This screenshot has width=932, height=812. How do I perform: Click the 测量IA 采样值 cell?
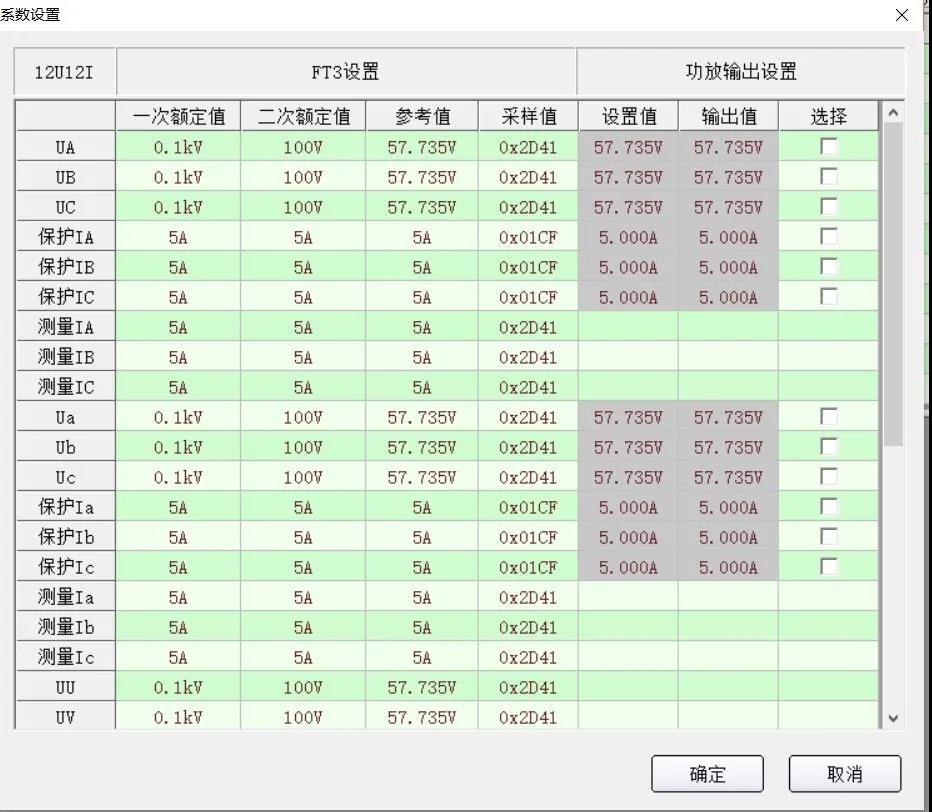(528, 327)
